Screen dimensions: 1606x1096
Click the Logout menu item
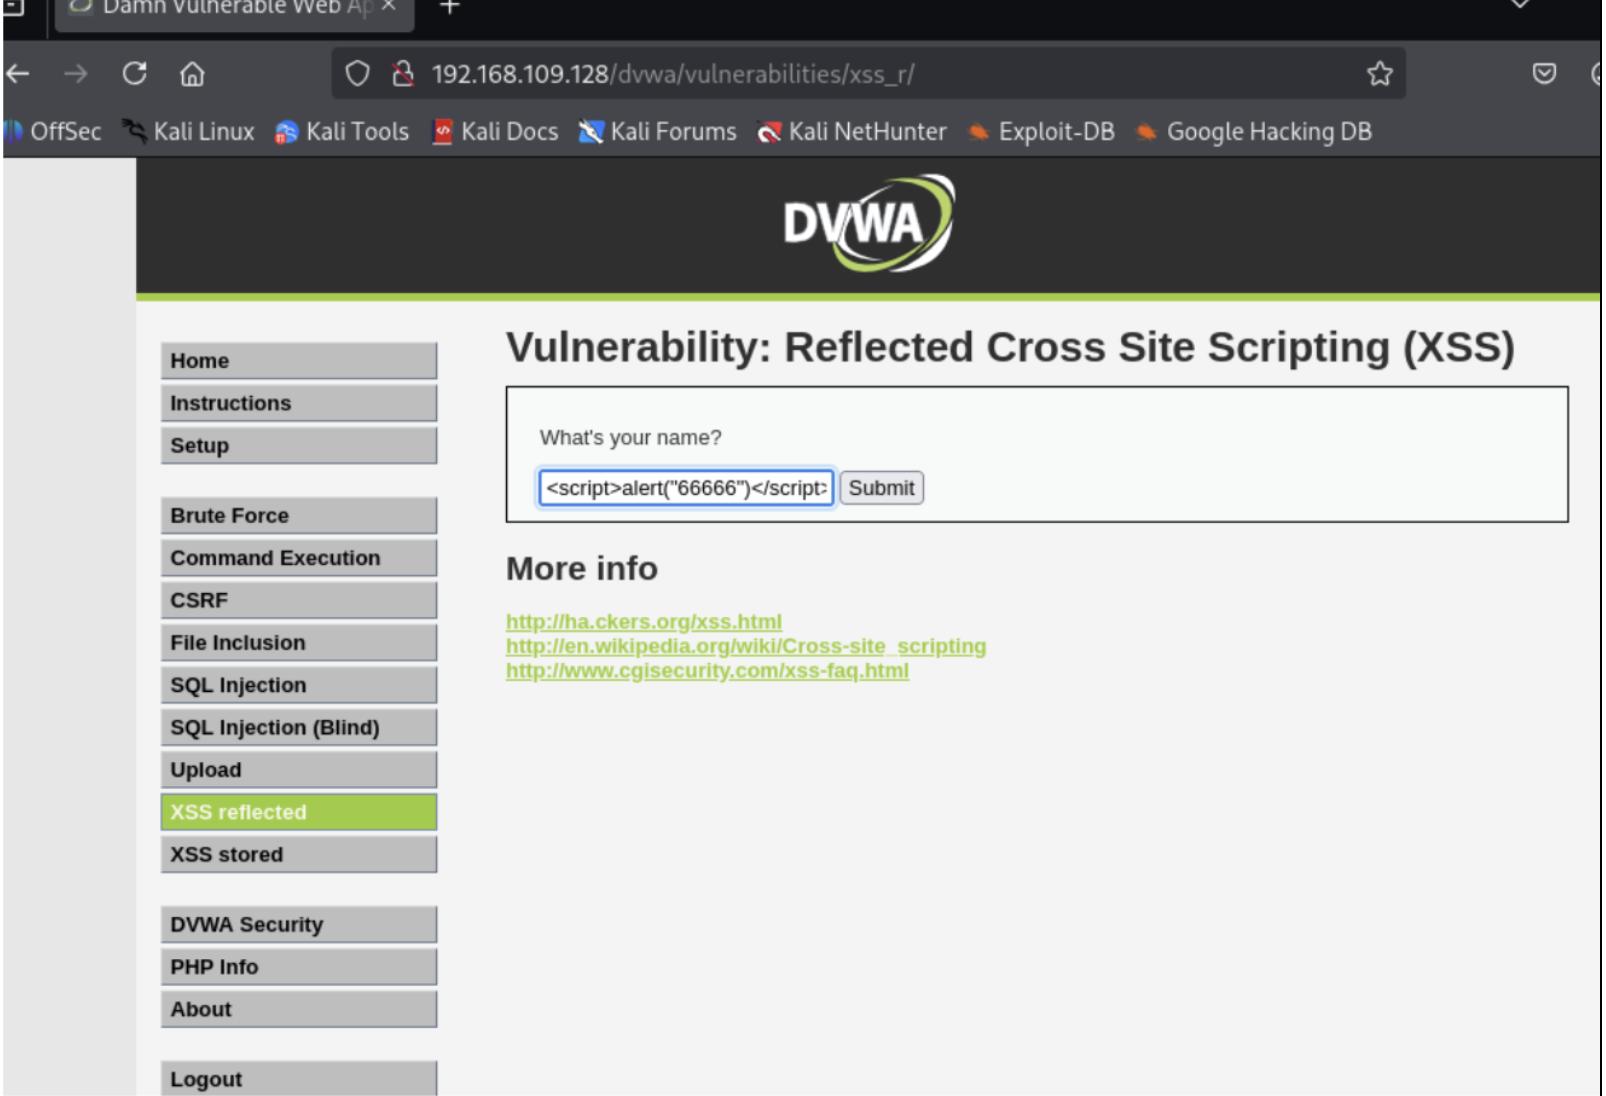tap(299, 1079)
